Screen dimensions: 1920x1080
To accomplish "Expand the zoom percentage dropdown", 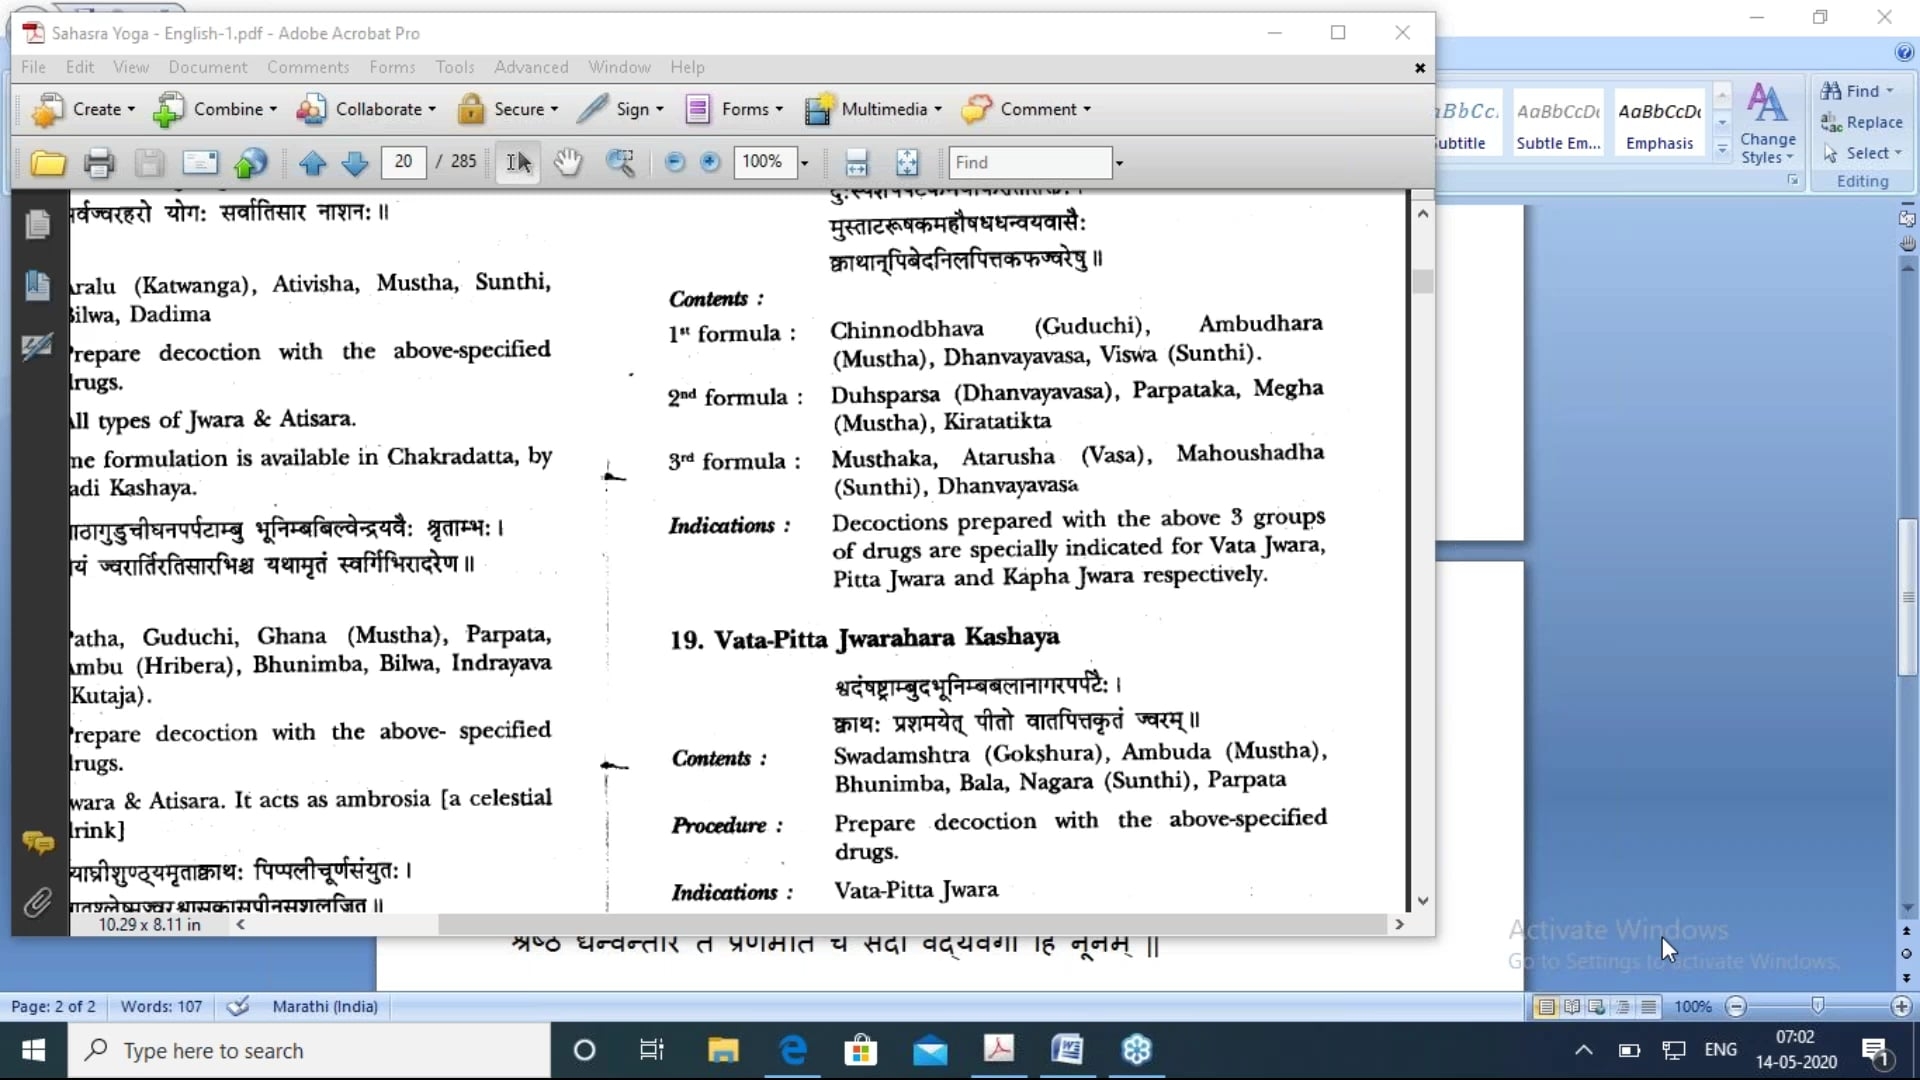I will point(804,163).
